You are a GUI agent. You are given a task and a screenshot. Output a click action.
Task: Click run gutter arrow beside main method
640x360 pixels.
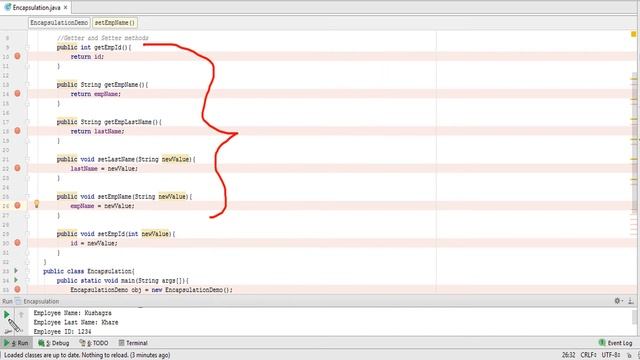pyautogui.click(x=16, y=280)
